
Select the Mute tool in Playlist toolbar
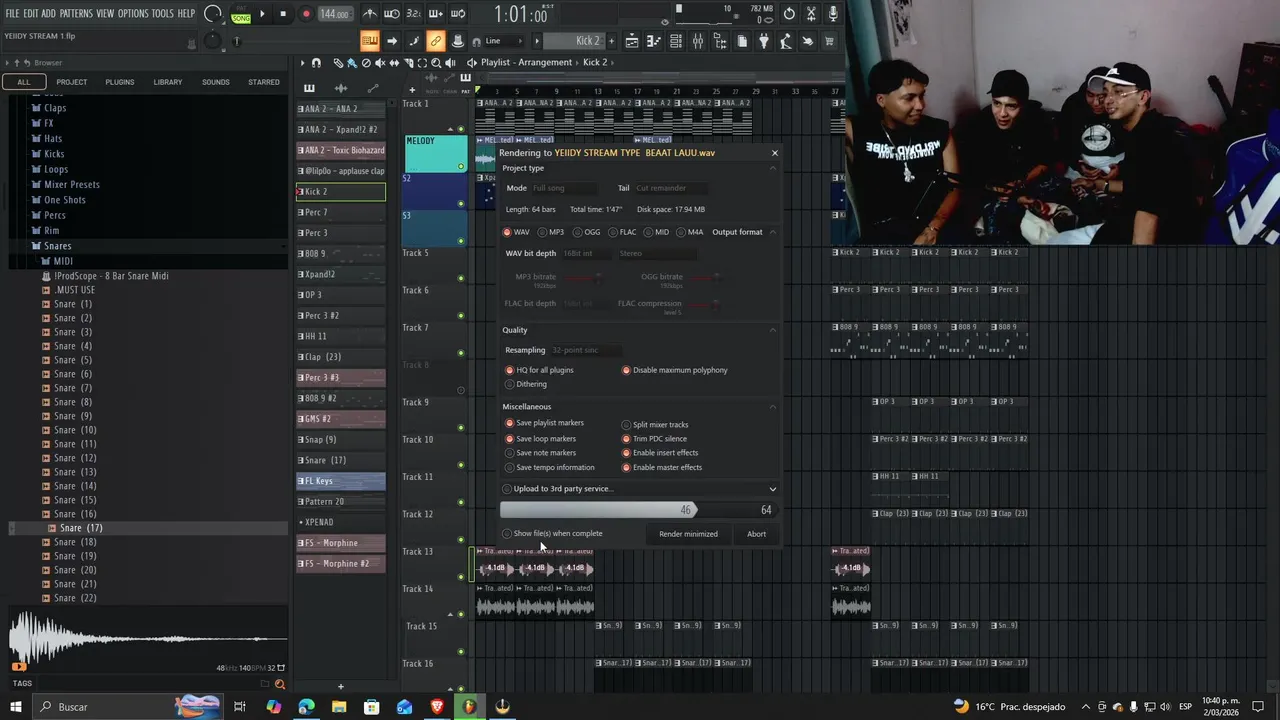click(380, 63)
